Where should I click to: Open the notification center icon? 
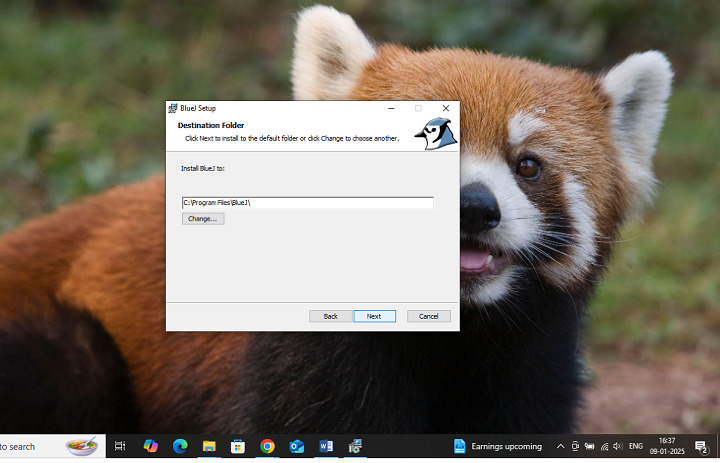(x=701, y=446)
